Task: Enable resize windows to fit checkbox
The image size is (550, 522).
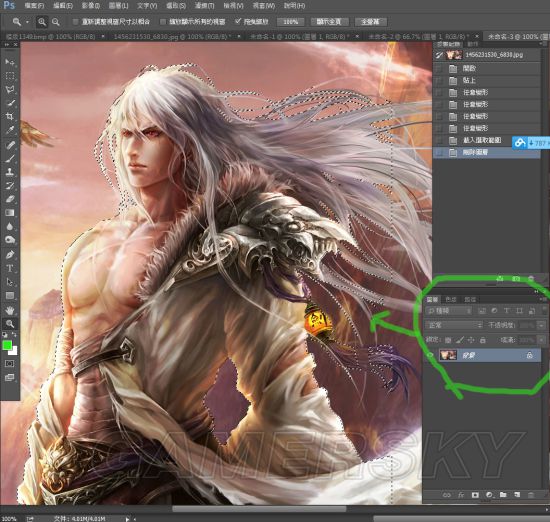Action: click(x=75, y=22)
